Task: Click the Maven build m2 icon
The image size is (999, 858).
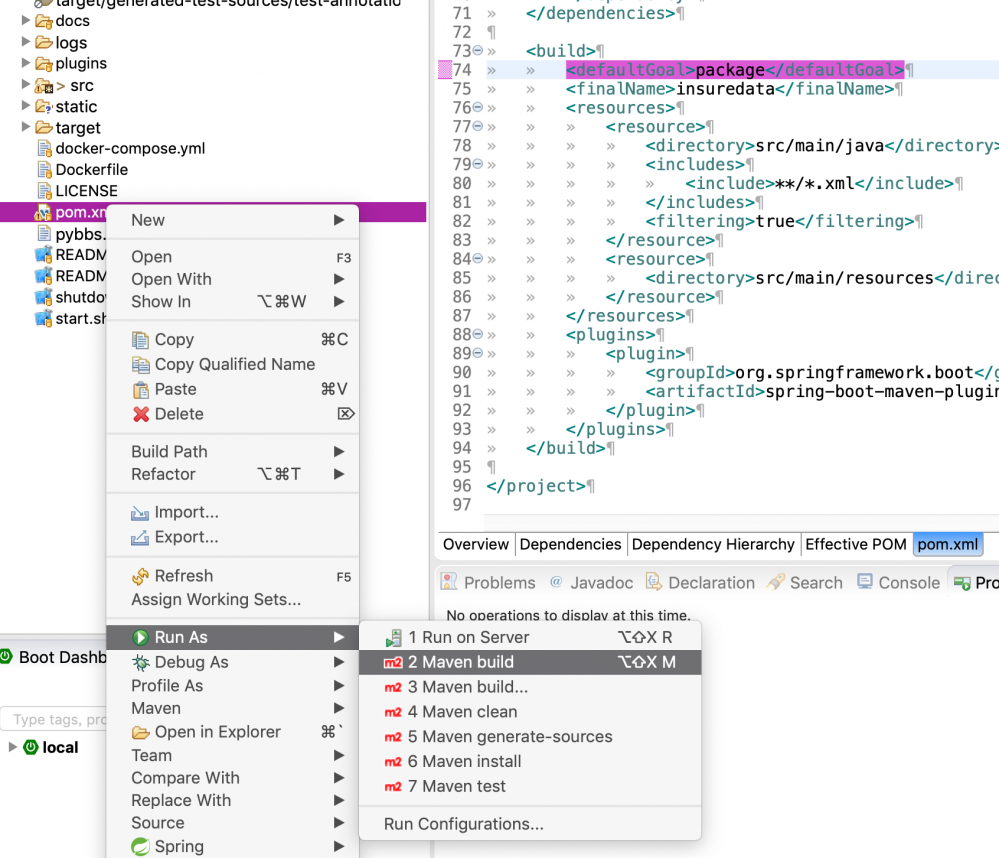Action: 393,662
